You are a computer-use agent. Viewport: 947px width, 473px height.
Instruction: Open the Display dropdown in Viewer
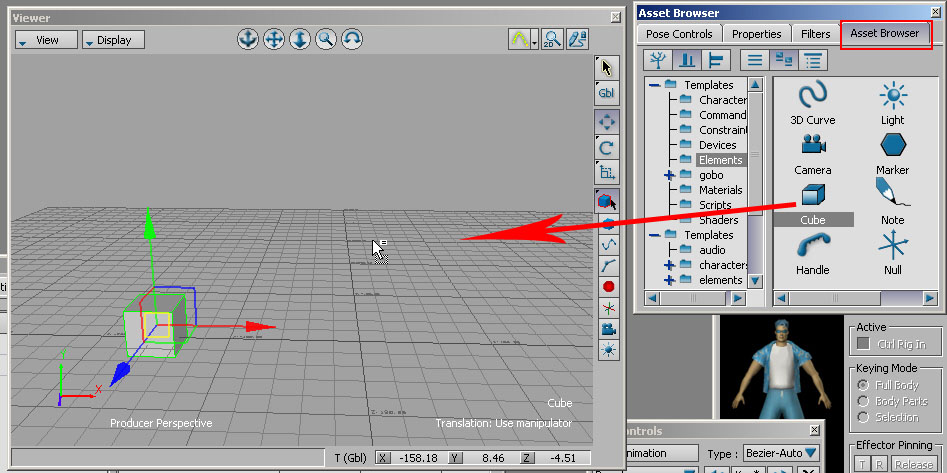(113, 40)
